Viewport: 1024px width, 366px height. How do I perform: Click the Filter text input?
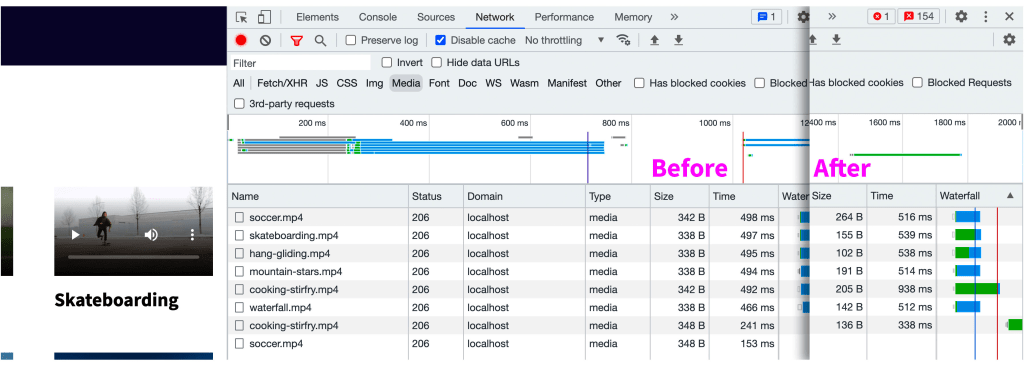(x=300, y=63)
